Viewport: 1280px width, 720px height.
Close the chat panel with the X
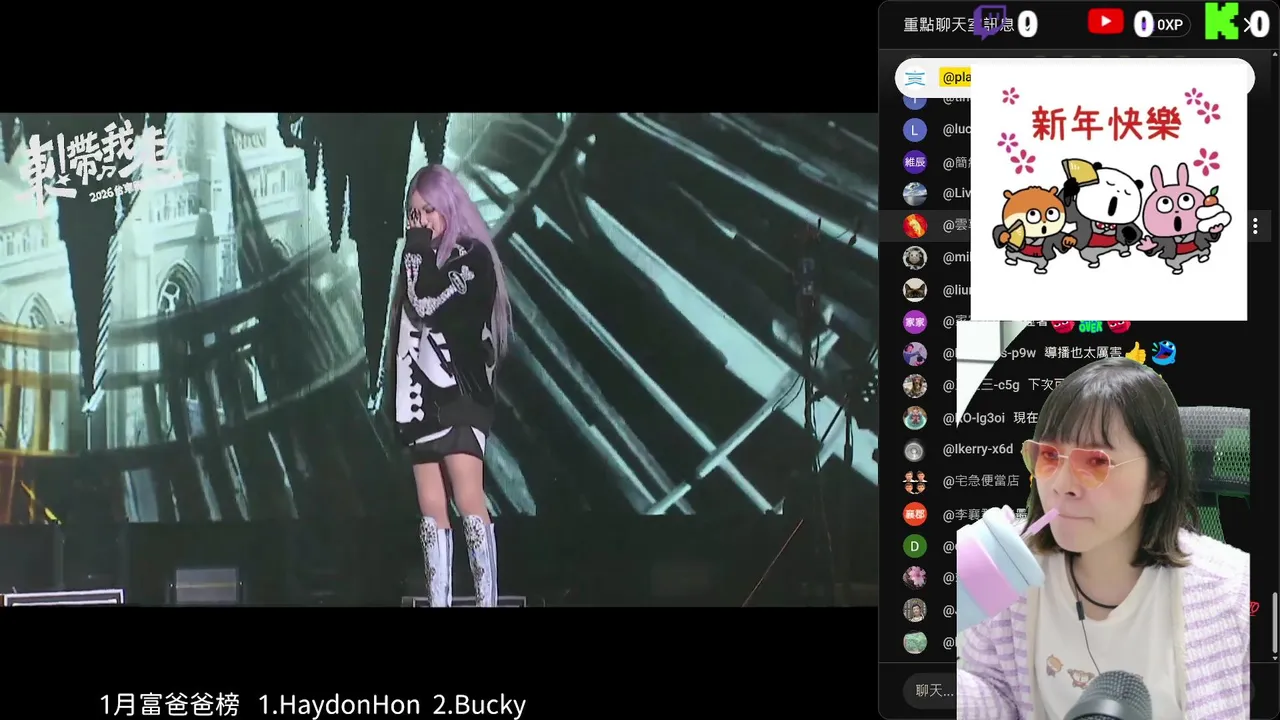(1248, 23)
